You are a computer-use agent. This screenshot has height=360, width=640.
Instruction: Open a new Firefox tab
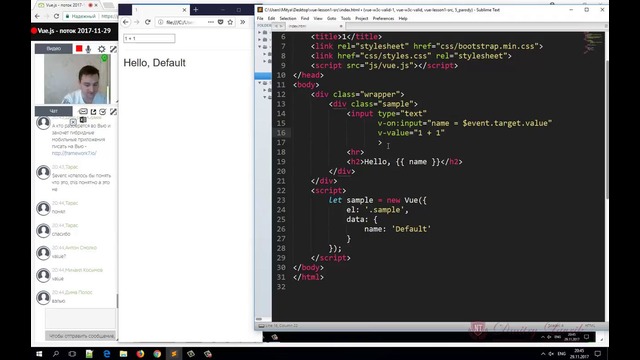tap(196, 9)
